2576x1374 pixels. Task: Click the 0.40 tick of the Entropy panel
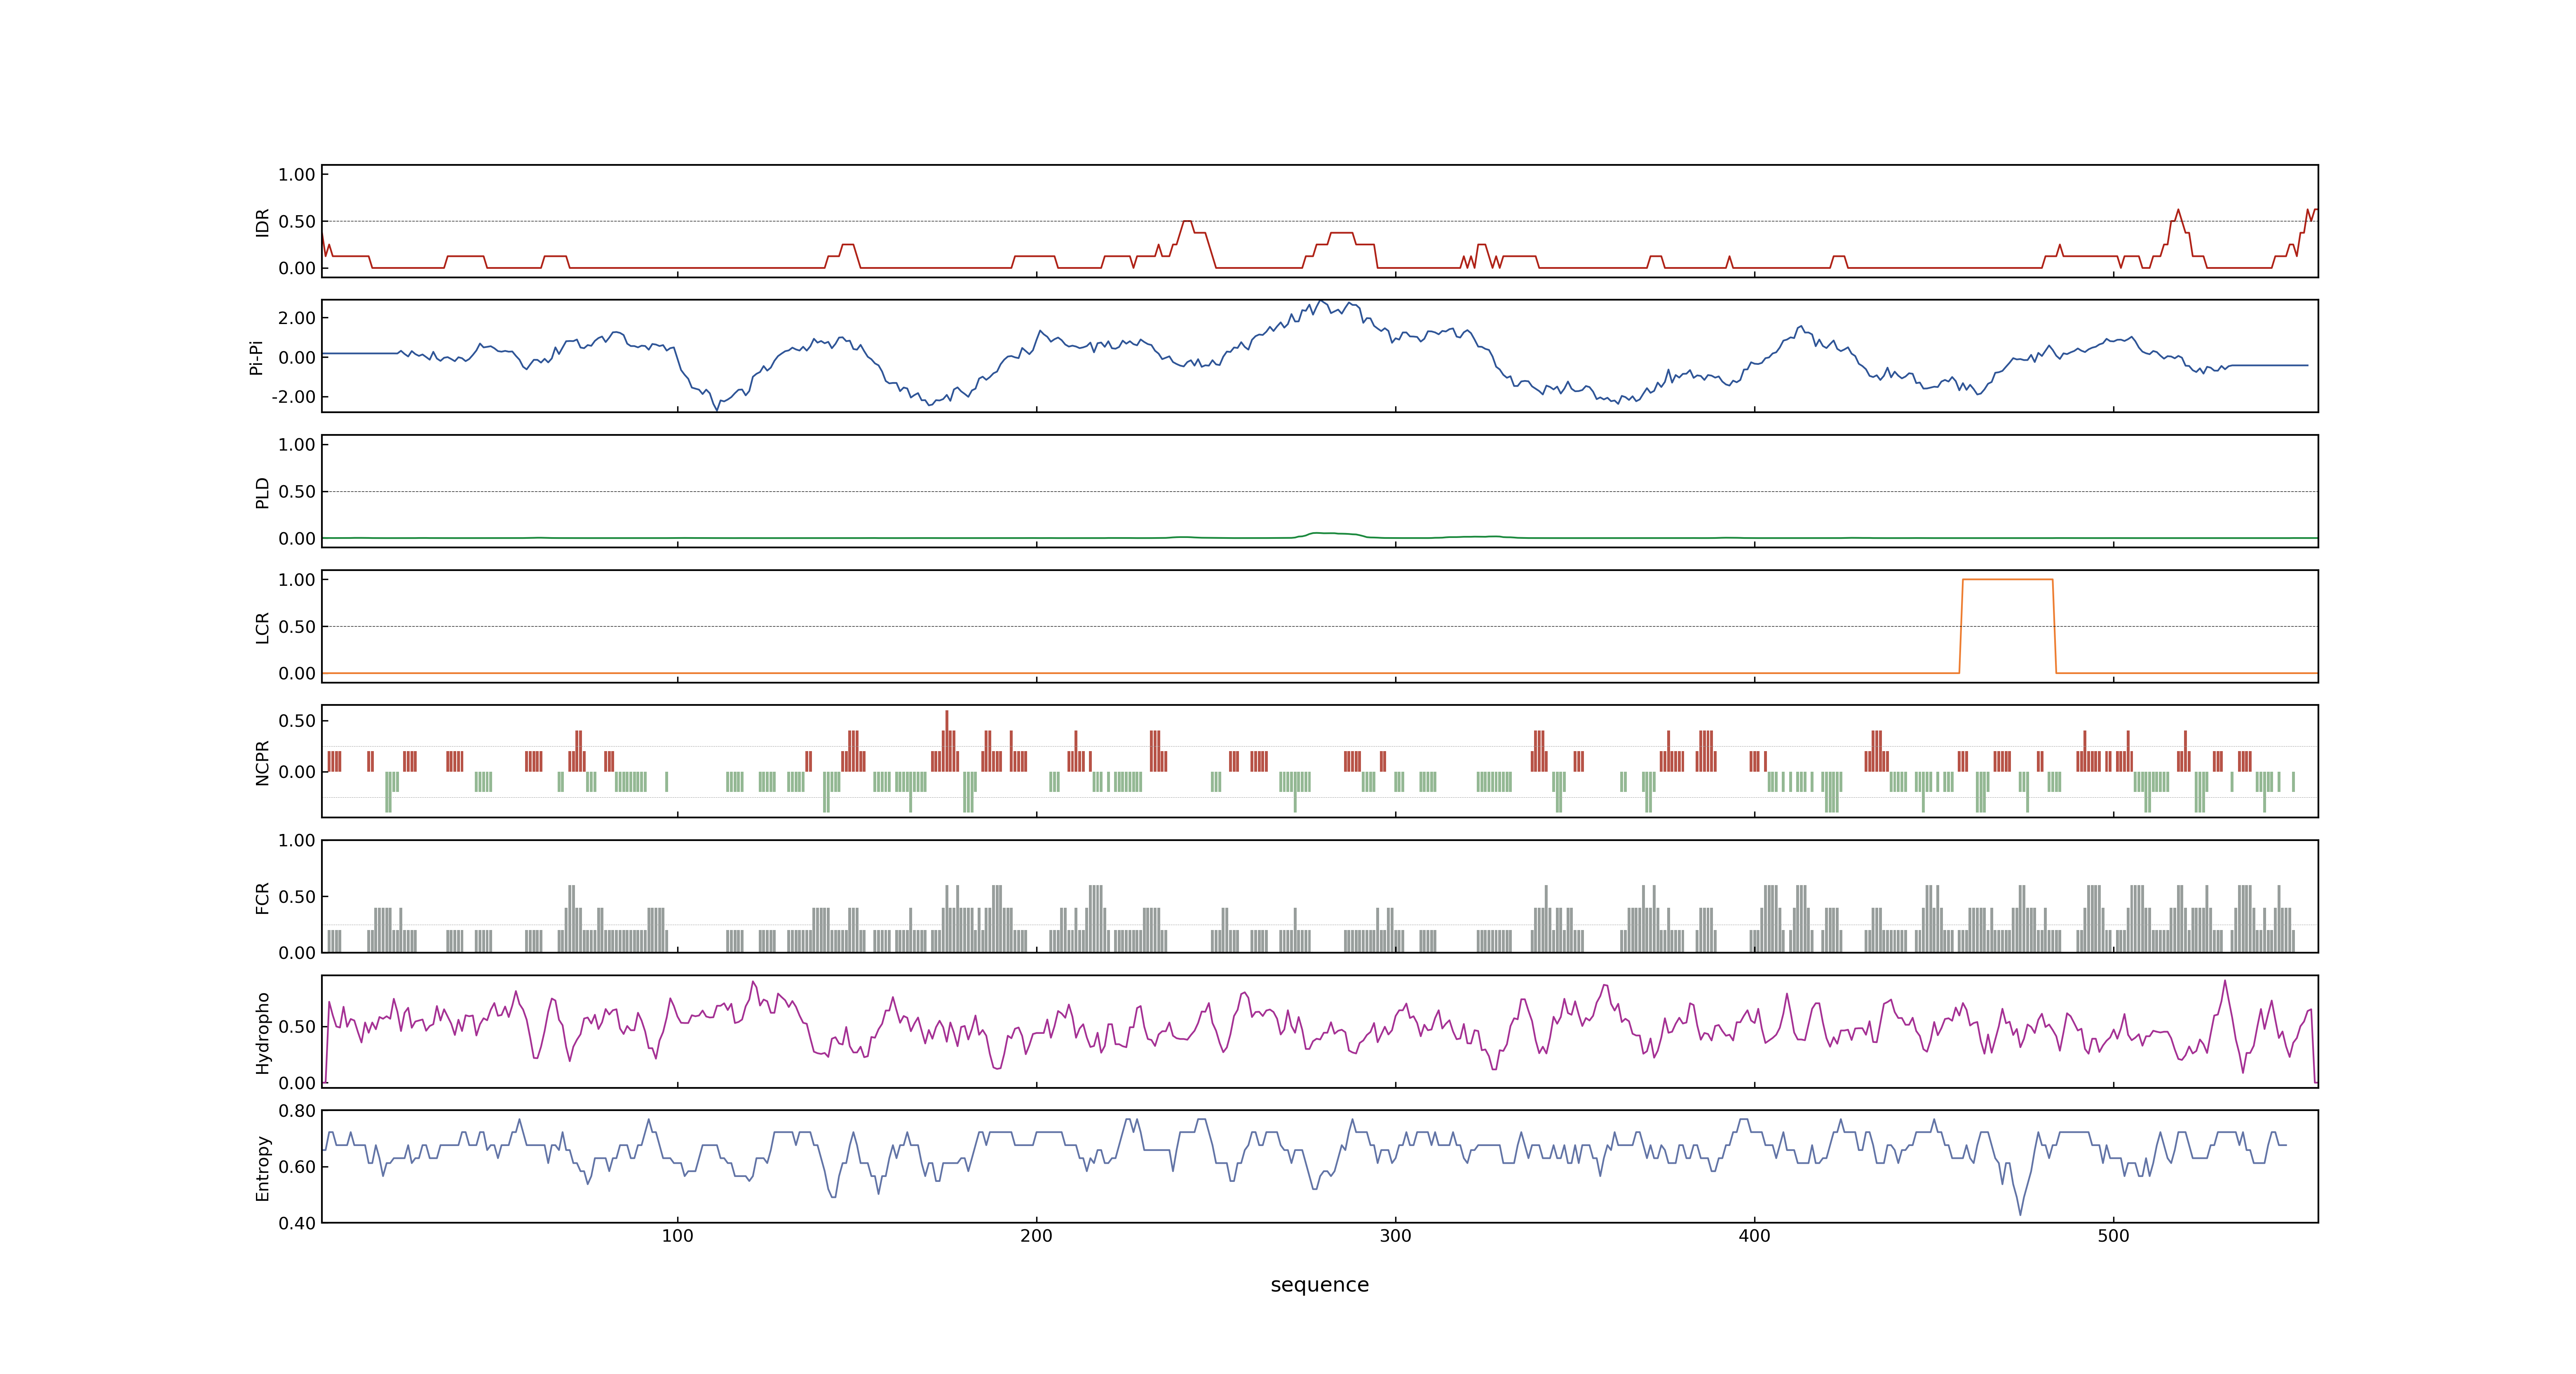coord(297,1223)
